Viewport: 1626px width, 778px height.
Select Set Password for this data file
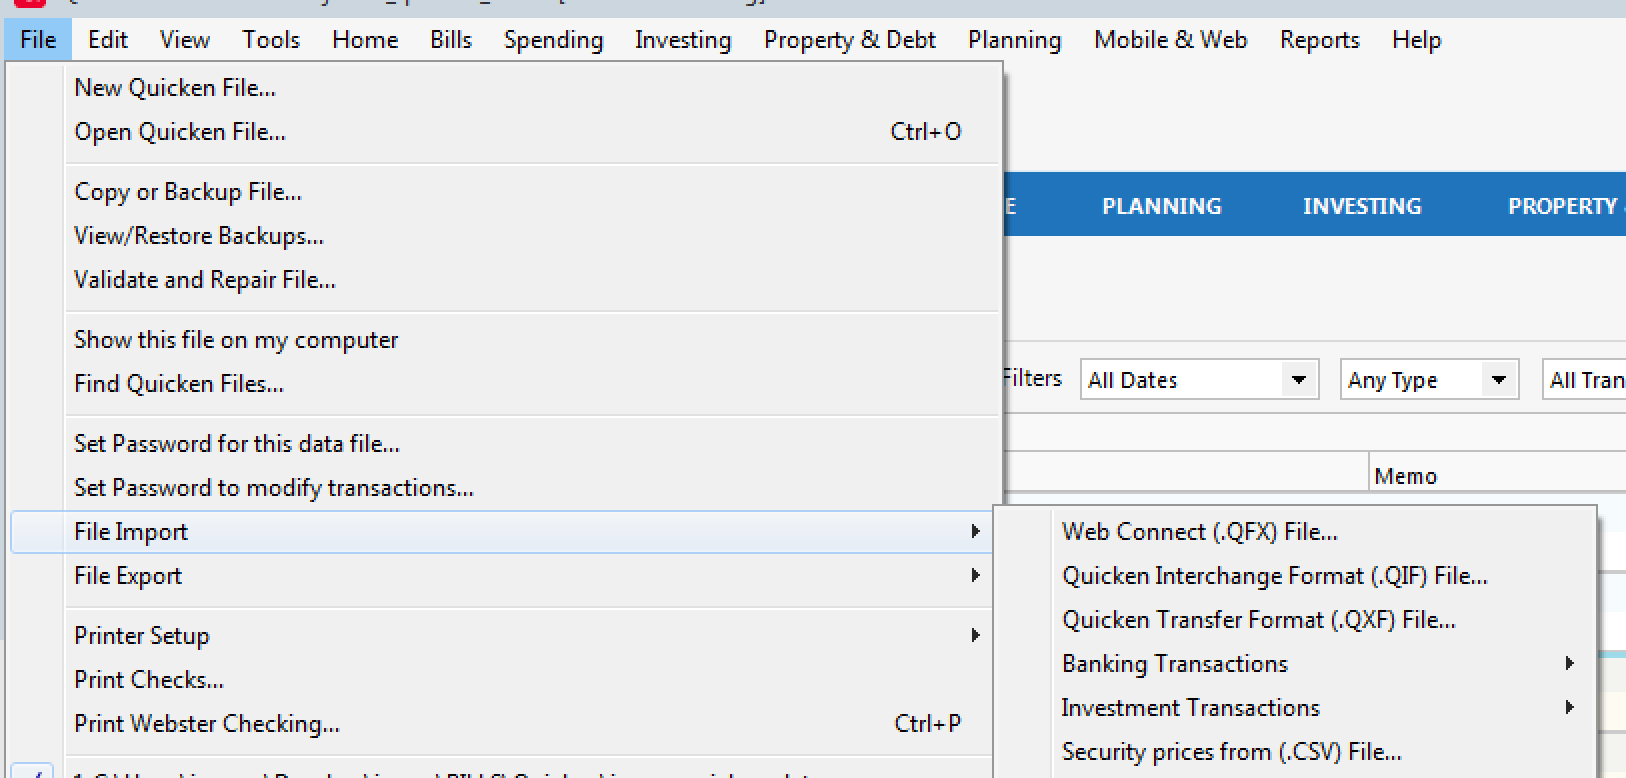[x=236, y=443]
